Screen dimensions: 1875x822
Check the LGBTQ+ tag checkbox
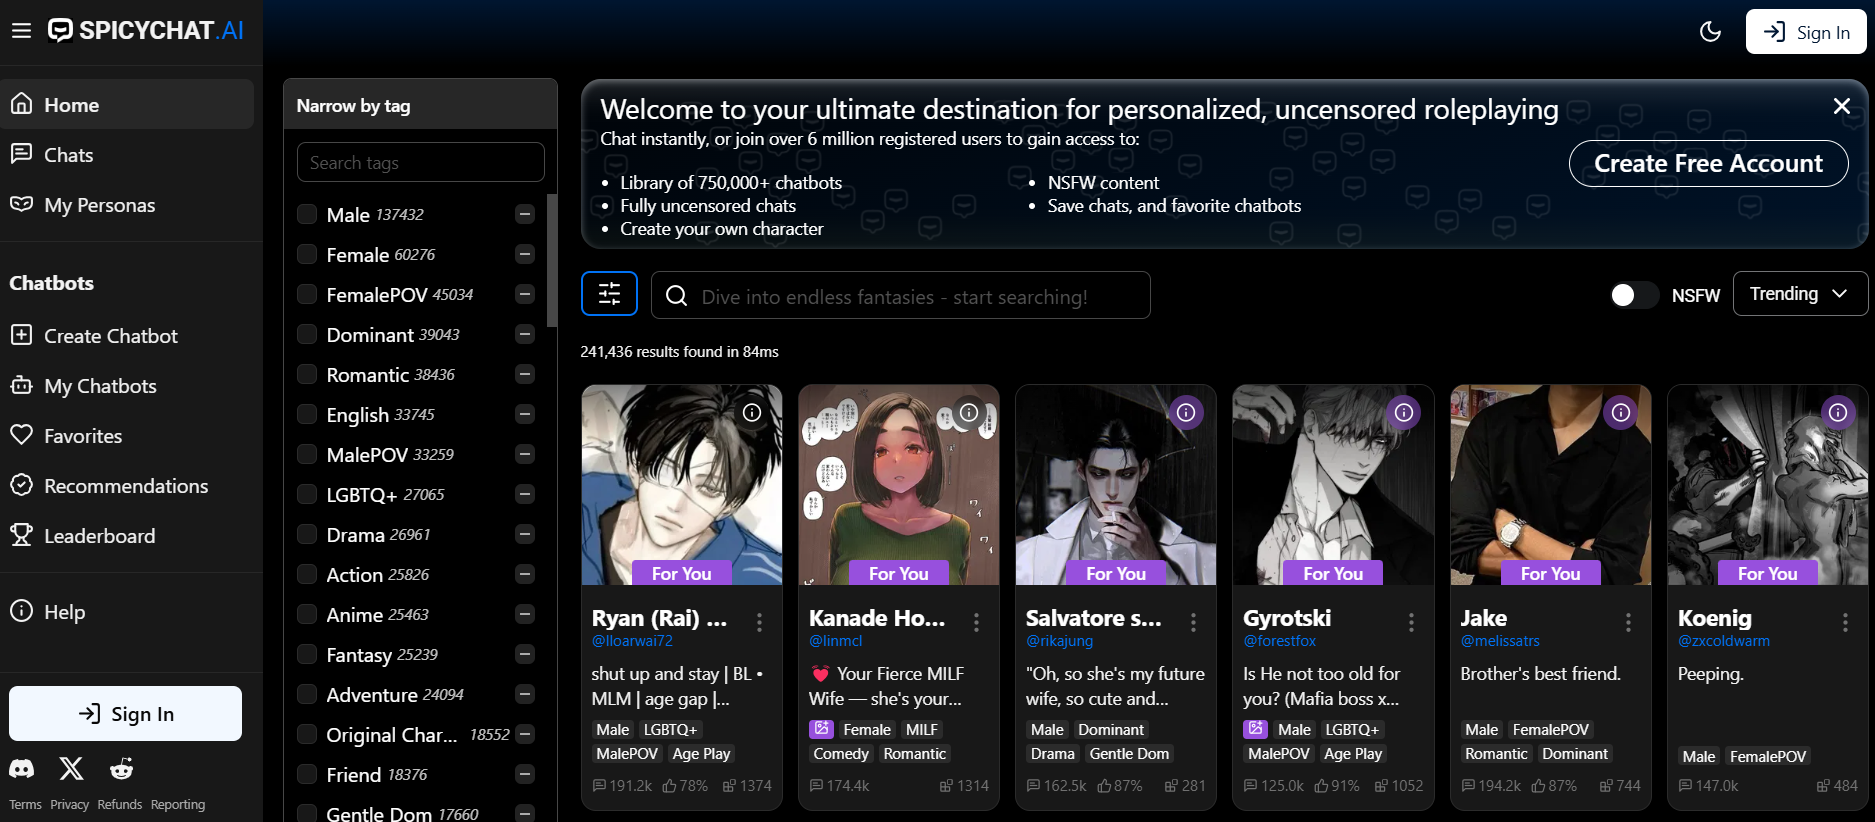(x=307, y=494)
